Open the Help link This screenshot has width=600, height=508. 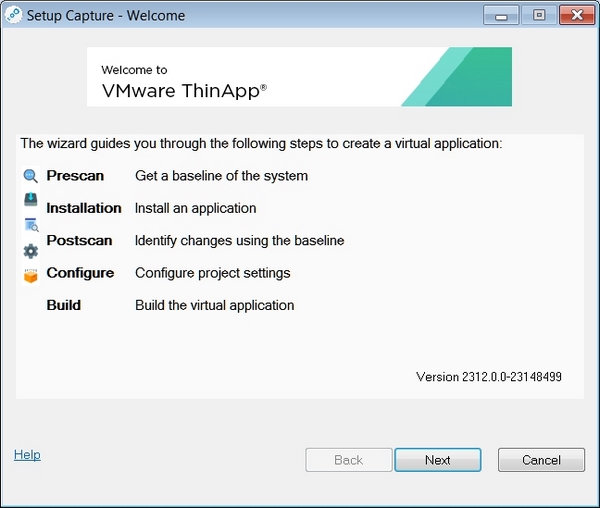point(27,455)
